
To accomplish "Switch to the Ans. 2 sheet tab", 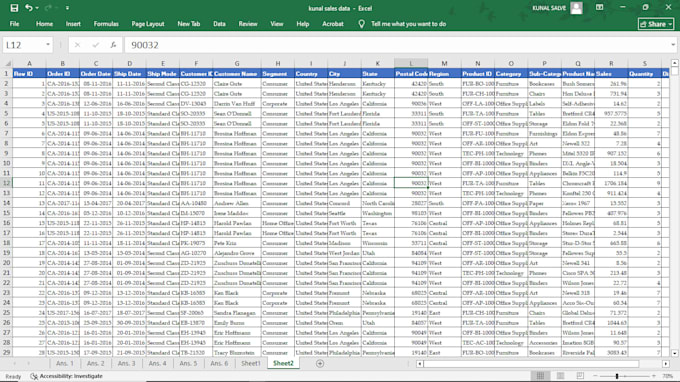I will (95, 363).
